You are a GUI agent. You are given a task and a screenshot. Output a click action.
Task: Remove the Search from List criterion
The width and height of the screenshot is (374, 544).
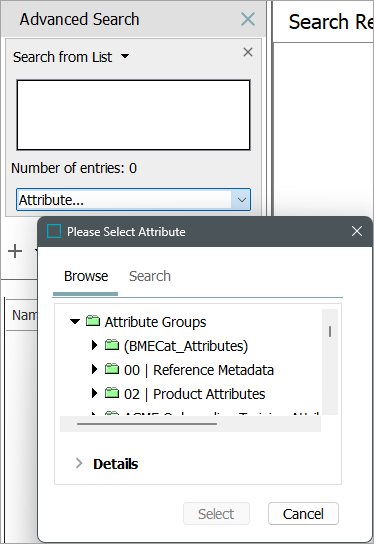point(248,52)
